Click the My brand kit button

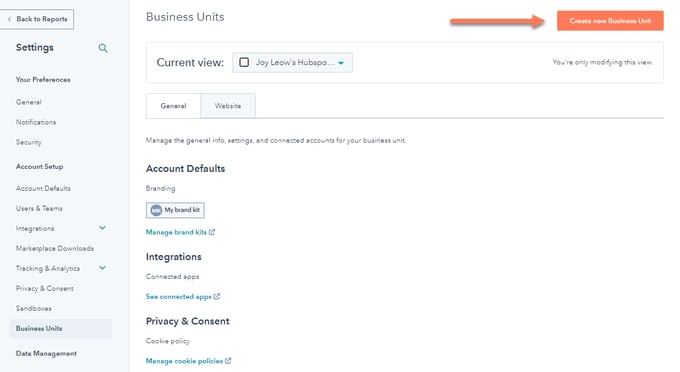pyautogui.click(x=175, y=210)
